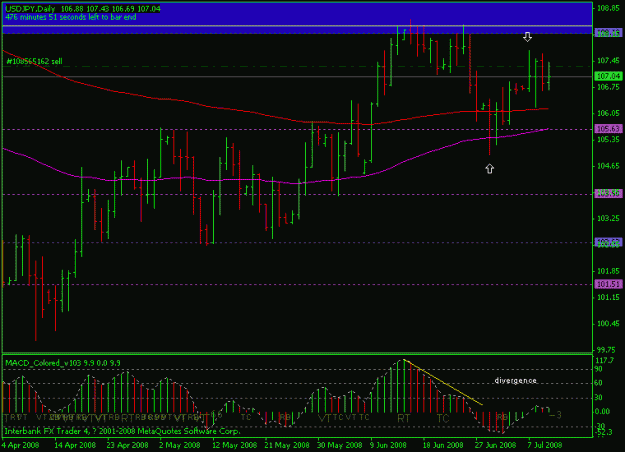Click the 117.7 MACD scale value

(604, 360)
